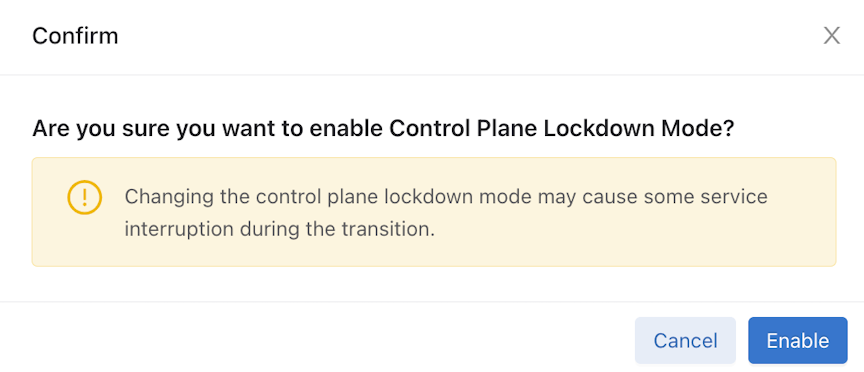
Task: Click the circled exclamation mark in the alert box
Action: 84,197
